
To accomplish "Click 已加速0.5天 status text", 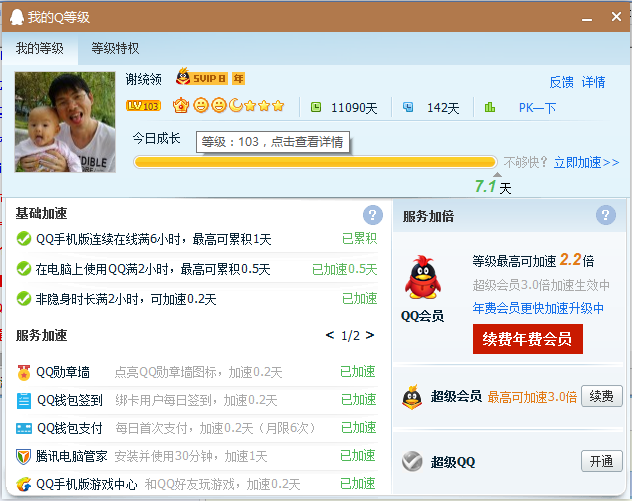I will 345,269.
